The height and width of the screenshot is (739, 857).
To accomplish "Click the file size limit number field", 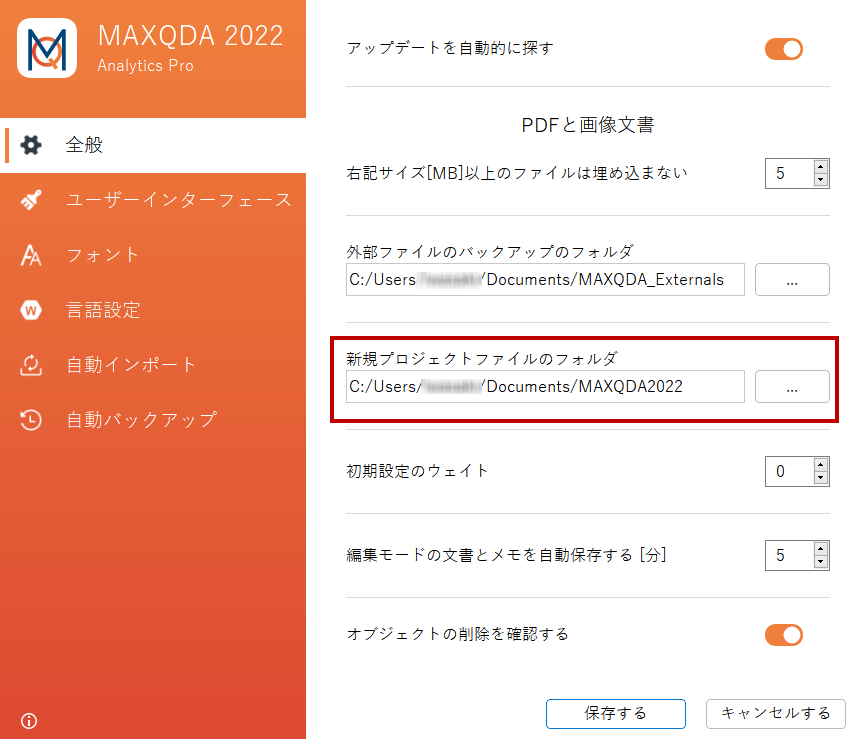I will [790, 173].
